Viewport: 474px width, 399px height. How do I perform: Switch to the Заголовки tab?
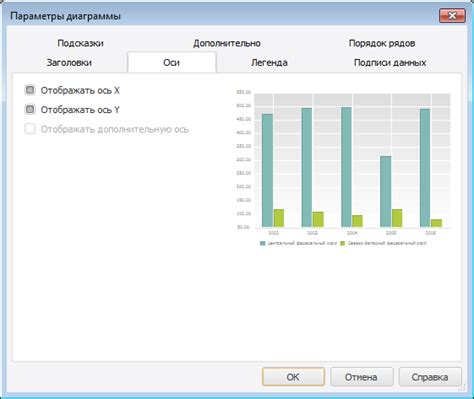coord(69,62)
